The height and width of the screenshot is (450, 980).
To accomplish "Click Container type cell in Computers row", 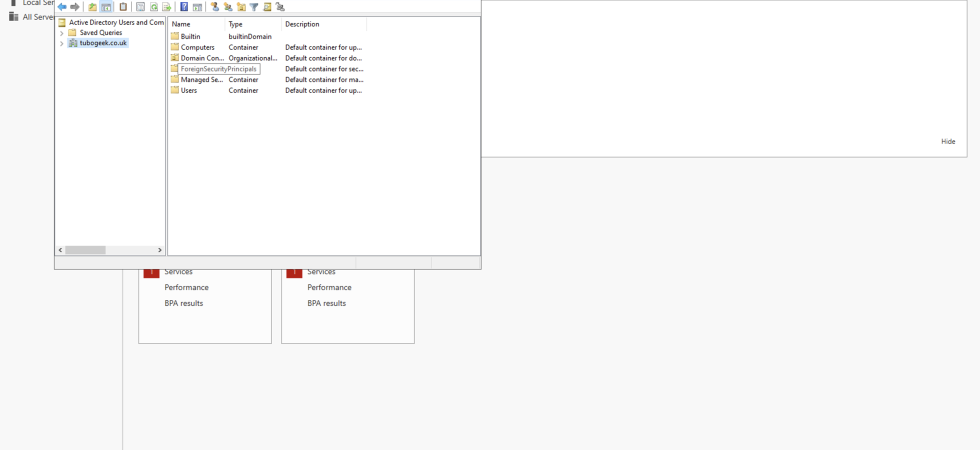I will pos(243,47).
